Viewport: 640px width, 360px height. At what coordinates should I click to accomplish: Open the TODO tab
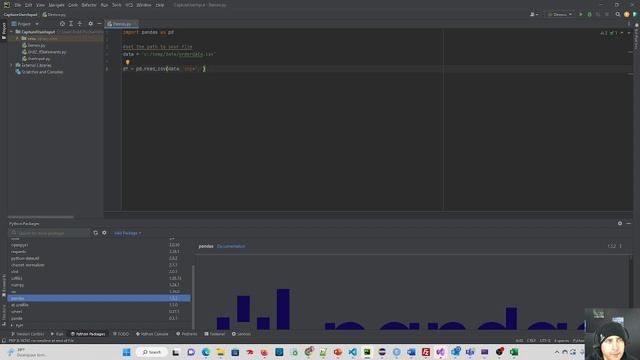(120, 334)
